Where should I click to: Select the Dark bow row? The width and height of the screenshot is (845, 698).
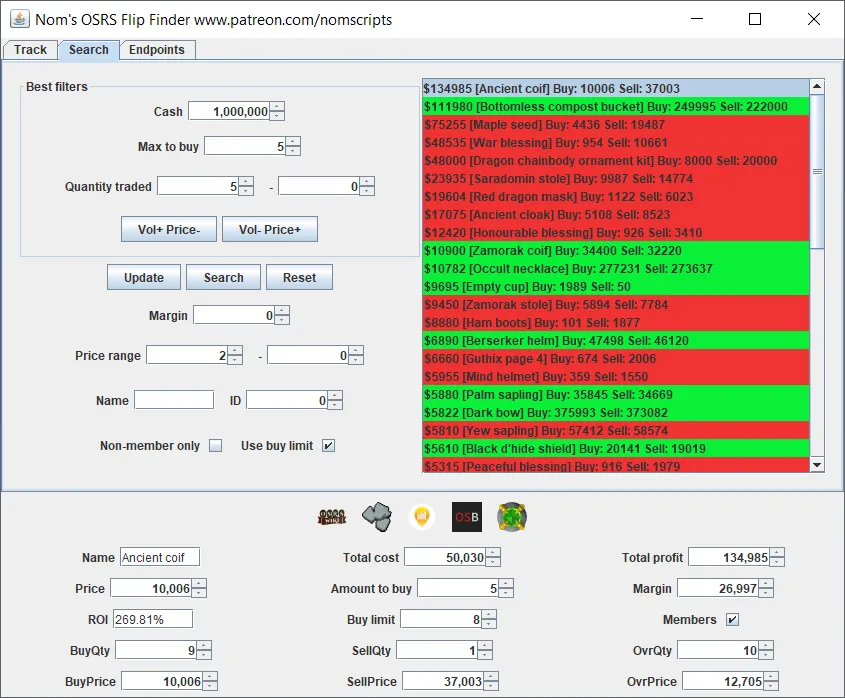click(616, 413)
